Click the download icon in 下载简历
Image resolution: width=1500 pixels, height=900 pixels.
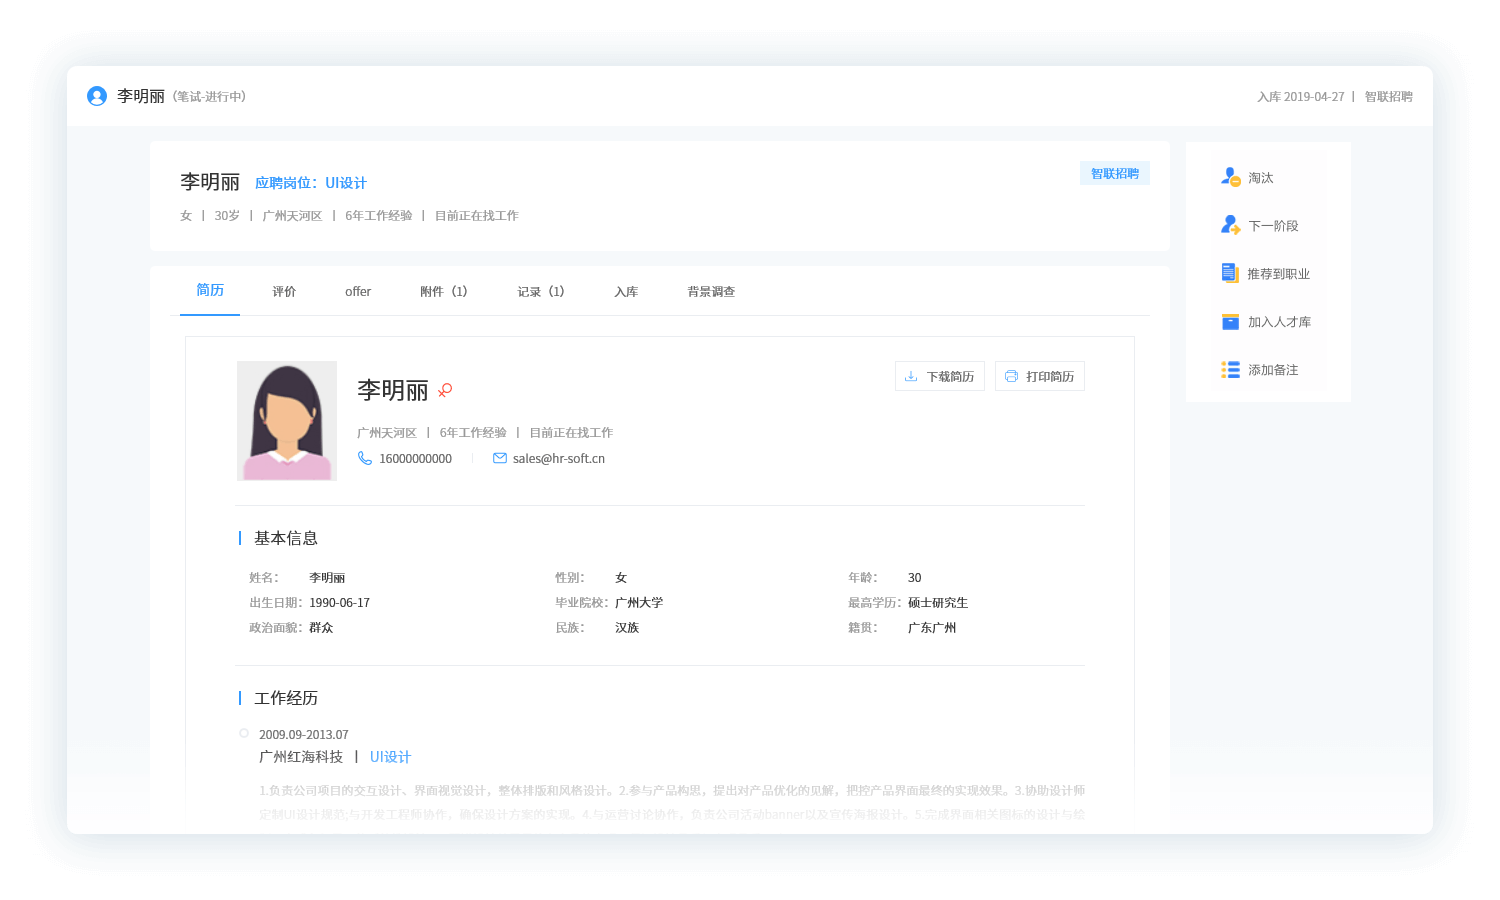[911, 376]
